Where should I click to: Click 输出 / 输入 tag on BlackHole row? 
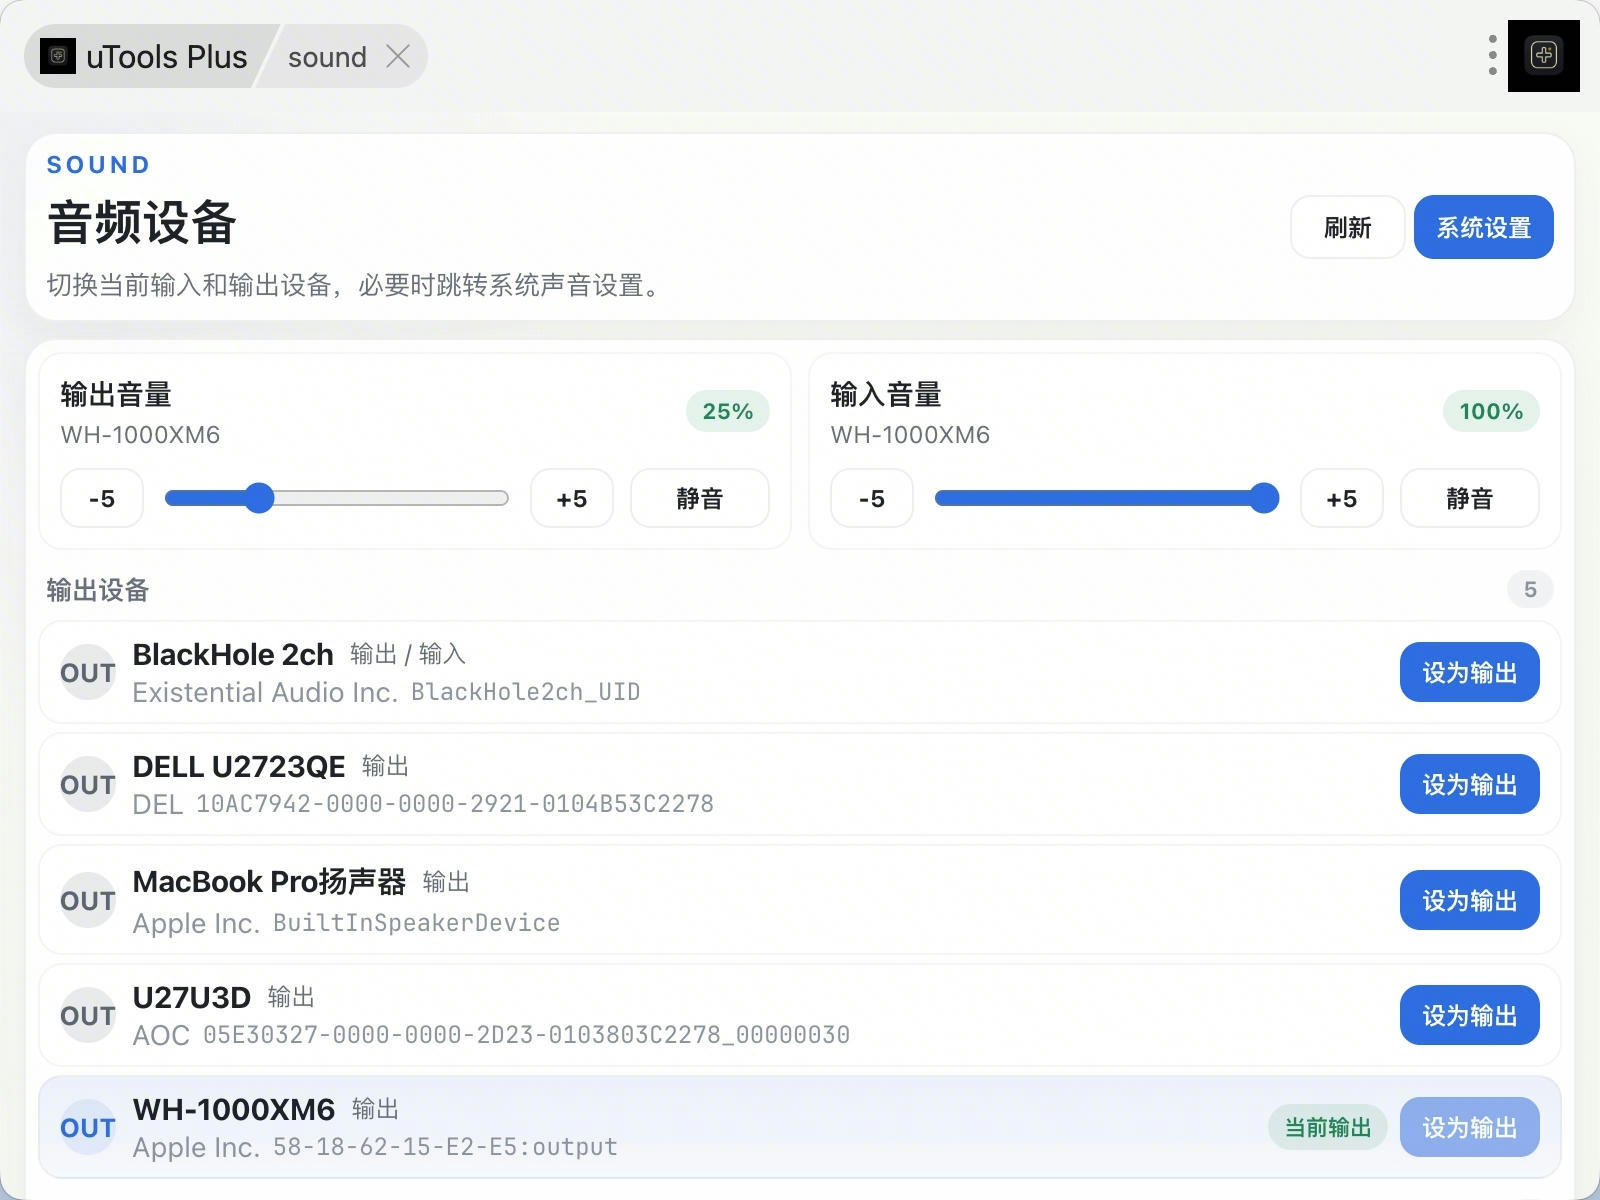(x=408, y=654)
